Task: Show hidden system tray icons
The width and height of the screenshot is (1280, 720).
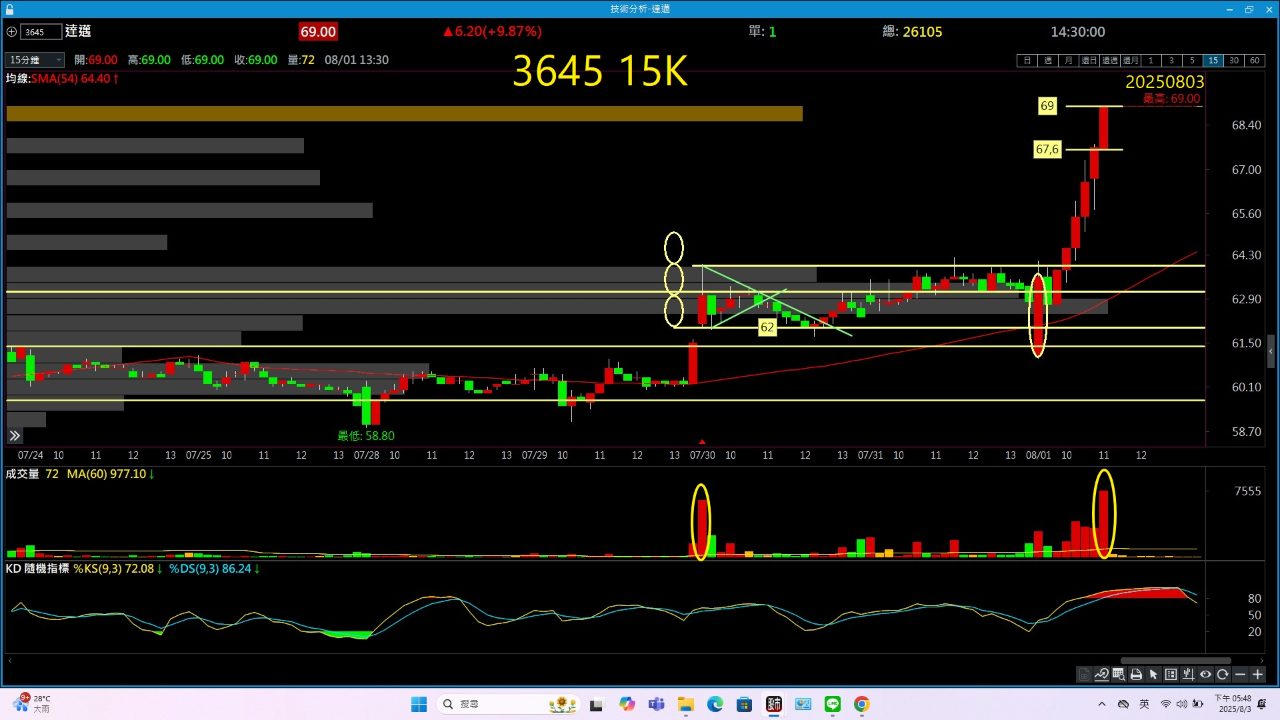Action: point(1102,704)
